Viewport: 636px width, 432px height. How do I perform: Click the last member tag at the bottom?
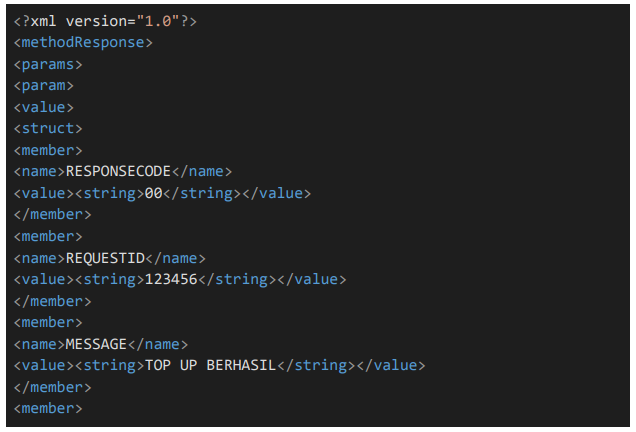tap(49, 408)
